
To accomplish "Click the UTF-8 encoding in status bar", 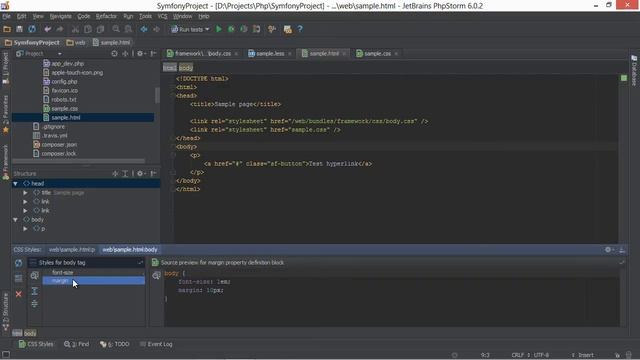I will pyautogui.click(x=541, y=355).
